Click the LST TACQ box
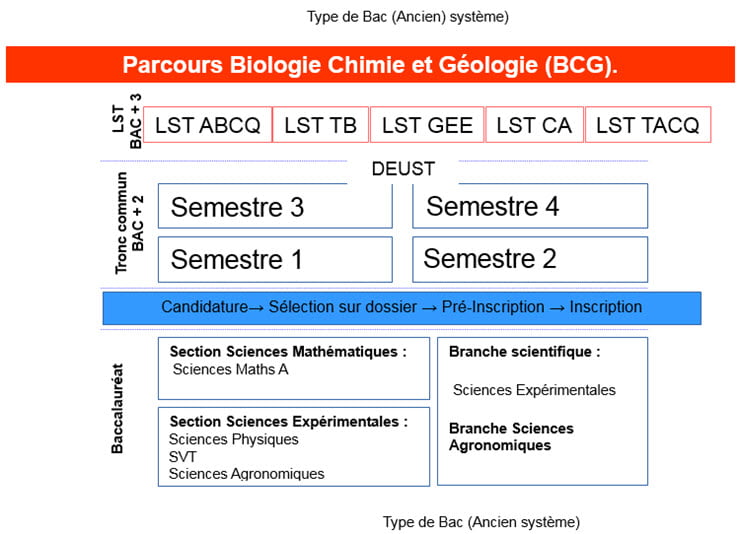The image size is (737, 534). 648,125
